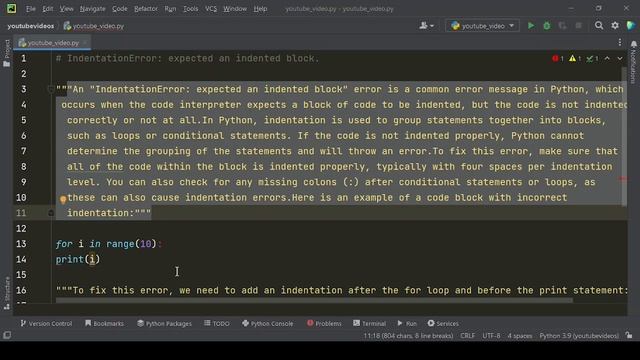
Task: Open the Terminal tool window
Action: click(x=369, y=323)
